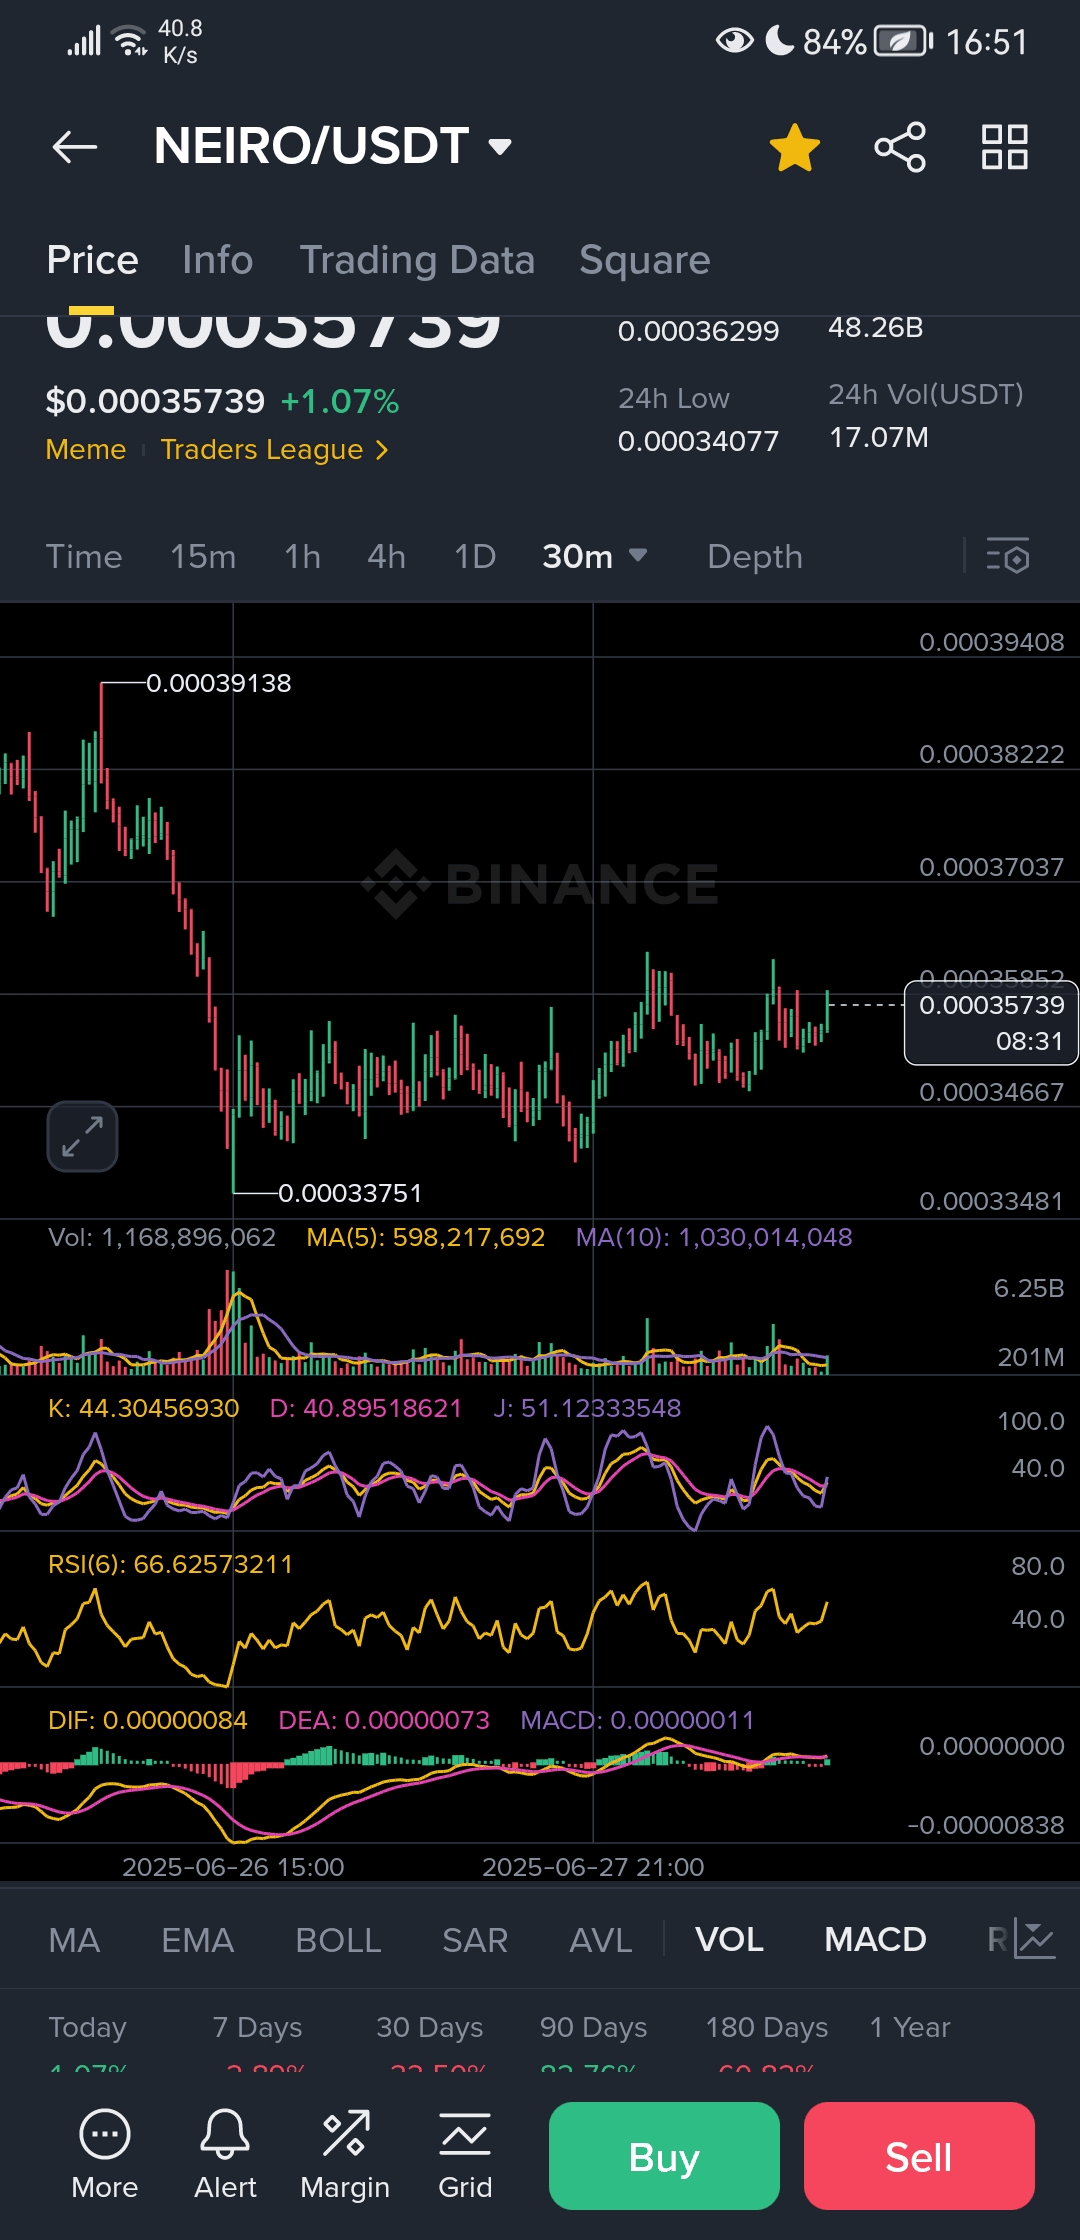Tap the red Sell button

pos(919,2156)
